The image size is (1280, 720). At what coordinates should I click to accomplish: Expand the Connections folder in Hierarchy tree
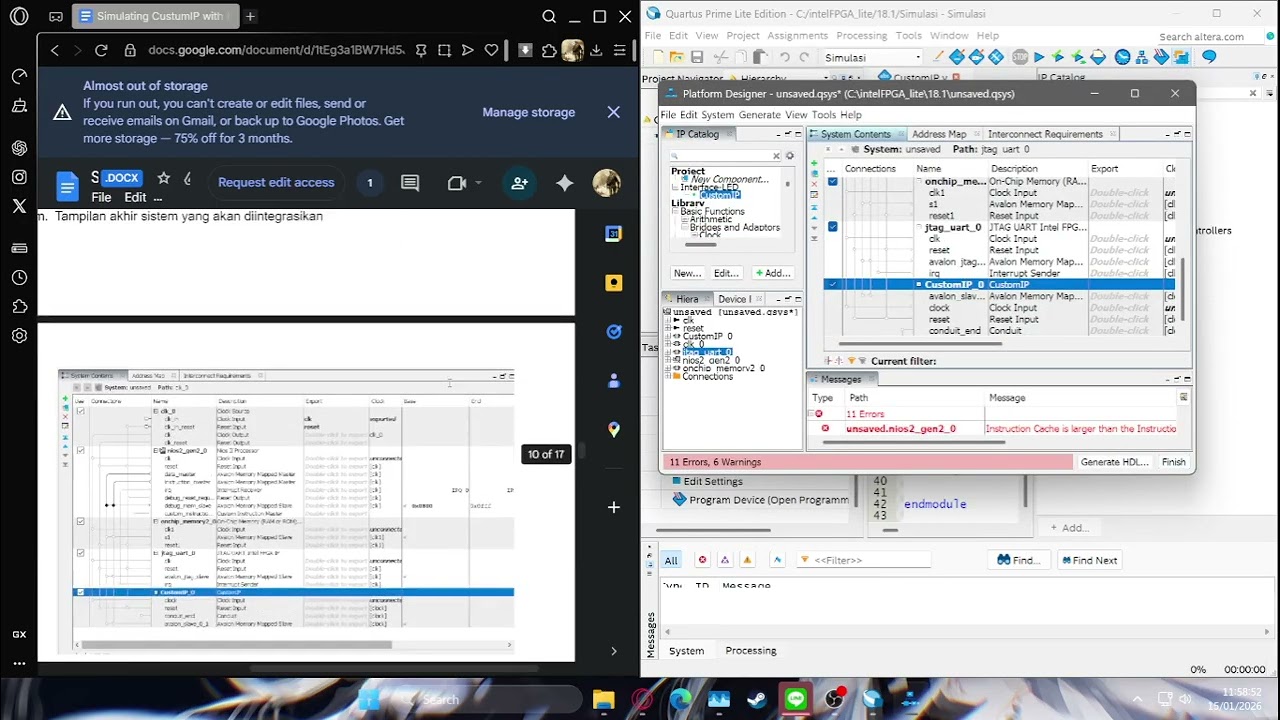point(669,376)
